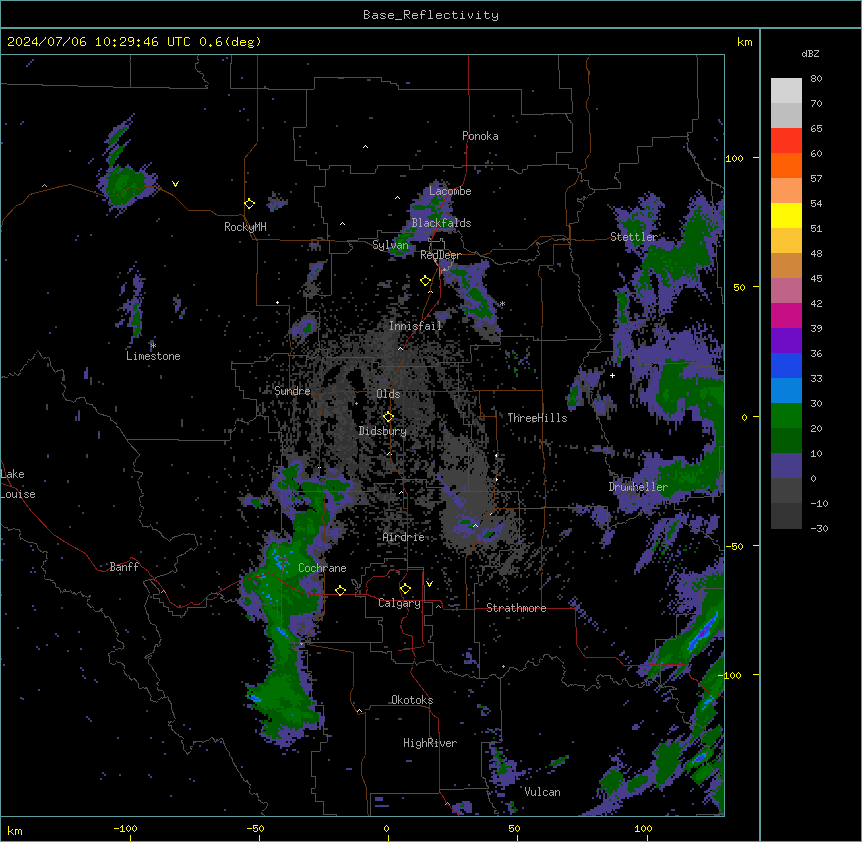The image size is (862, 842).
Task: Click the Lake Louise label
Action: (x=18, y=484)
